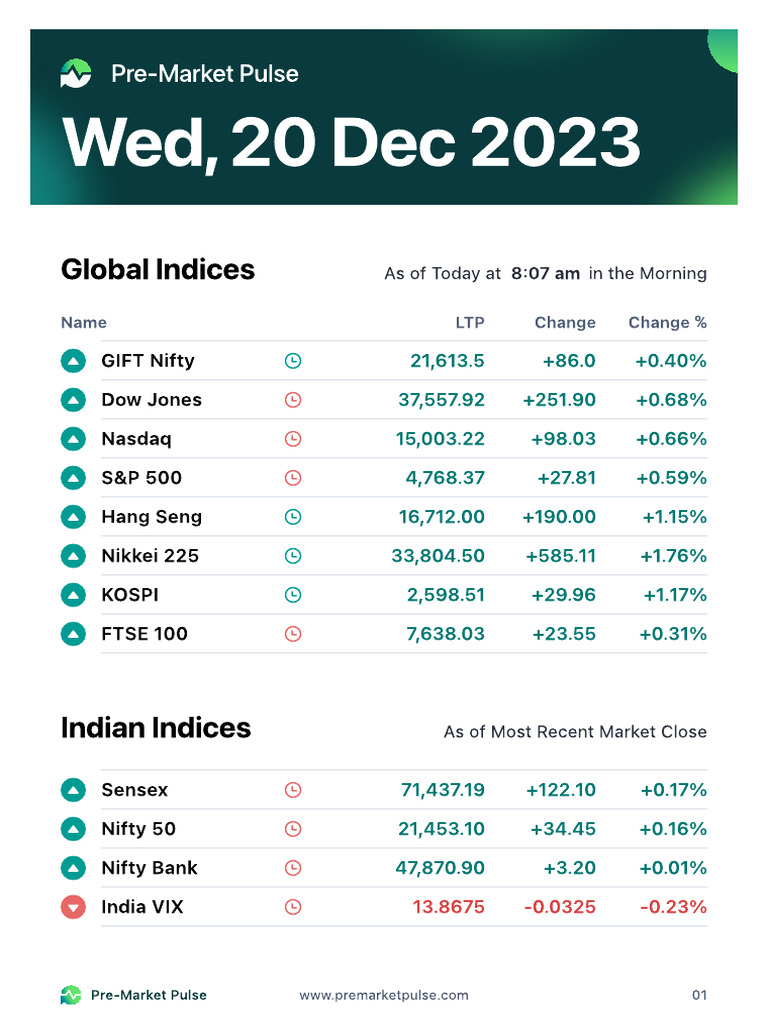Click the up arrow icon beside Nasdaq
The height and width of the screenshot is (1024, 768).
coord(73,439)
